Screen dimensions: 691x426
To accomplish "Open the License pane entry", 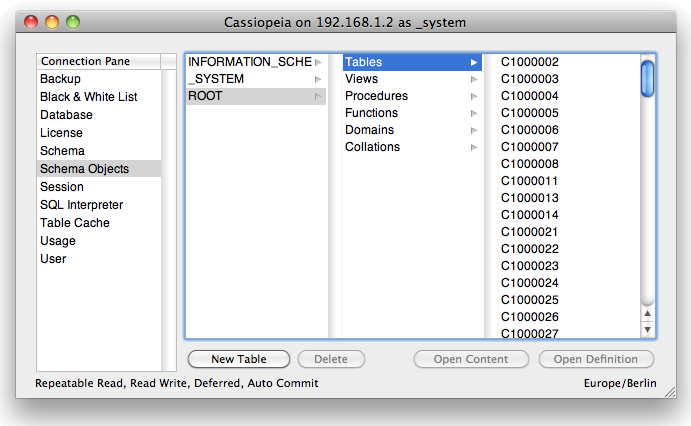I will pos(62,133).
